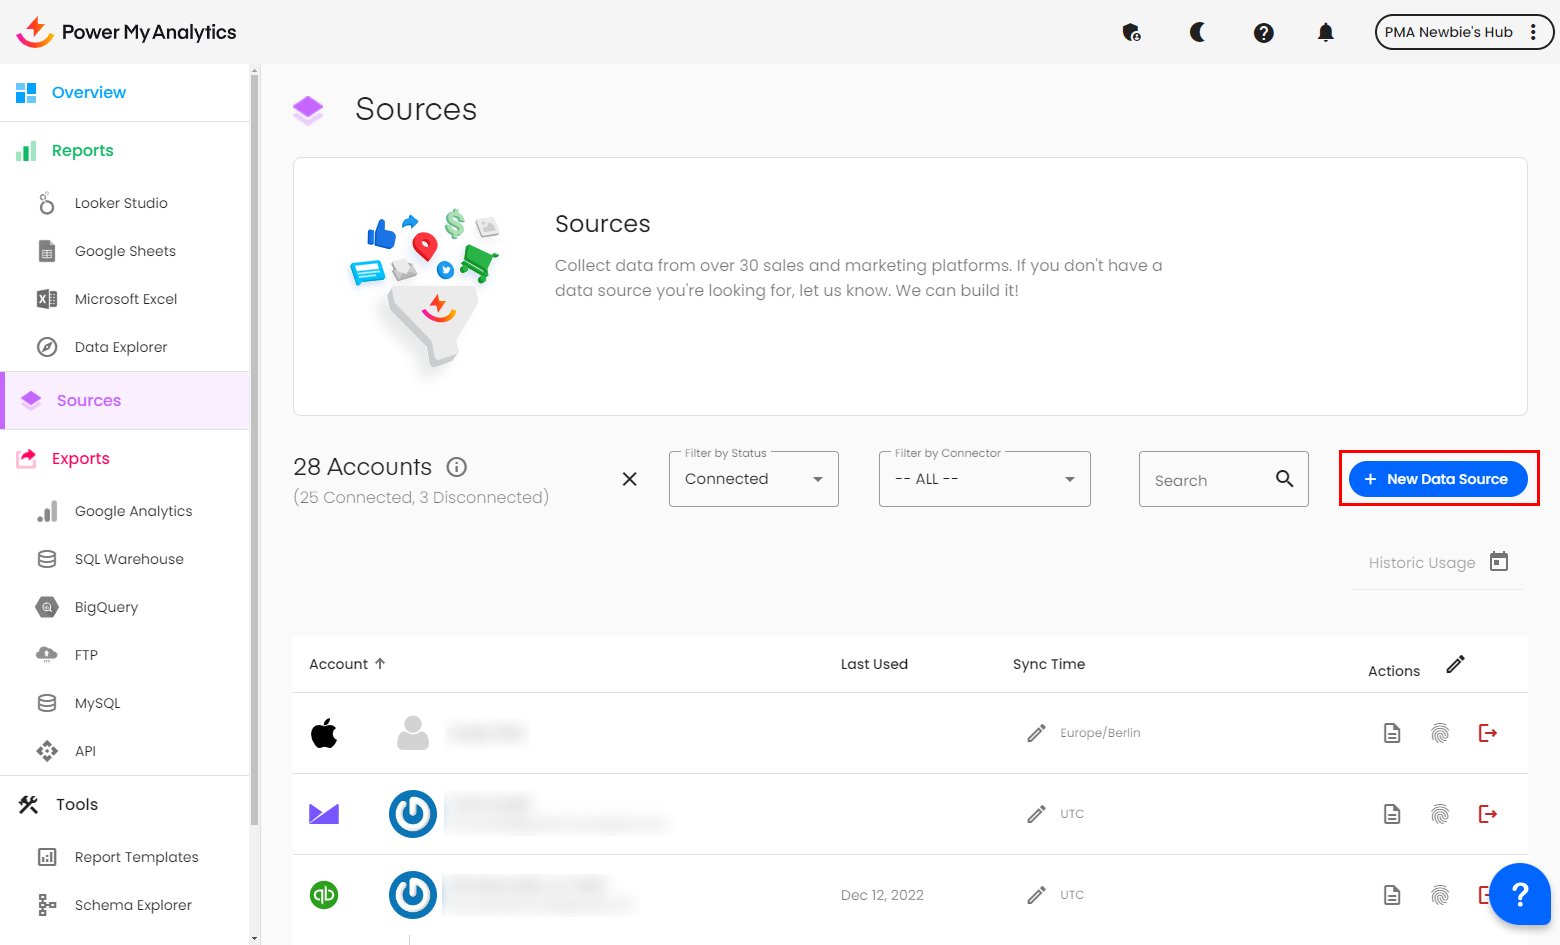Expand the Filter by Connector dropdown

[x=984, y=479]
